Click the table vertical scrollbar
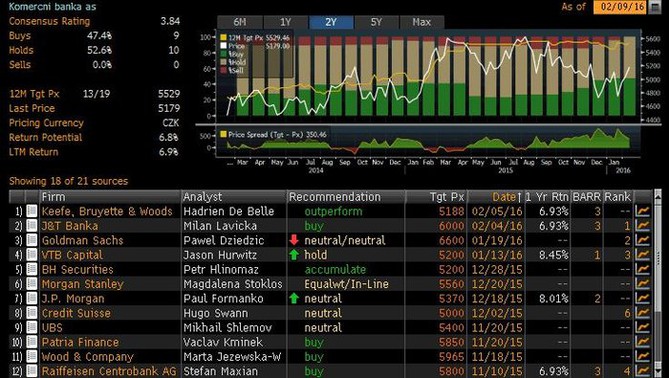 click(x=657, y=283)
